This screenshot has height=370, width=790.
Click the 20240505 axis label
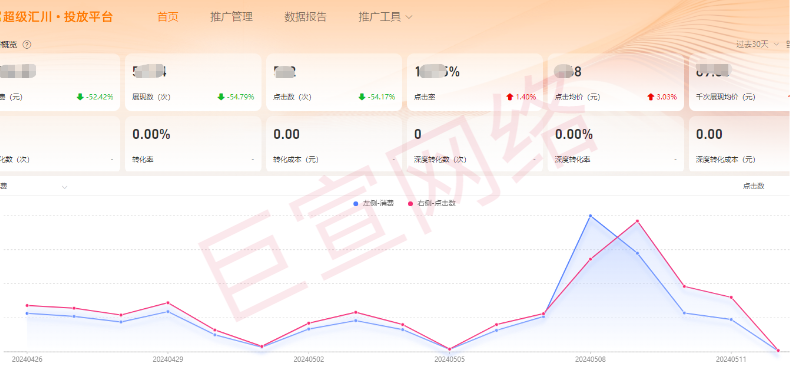[x=449, y=360]
